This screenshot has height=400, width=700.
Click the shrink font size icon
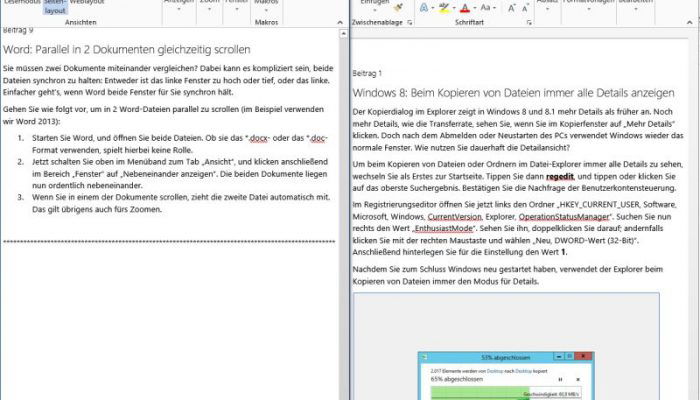click(x=525, y=8)
